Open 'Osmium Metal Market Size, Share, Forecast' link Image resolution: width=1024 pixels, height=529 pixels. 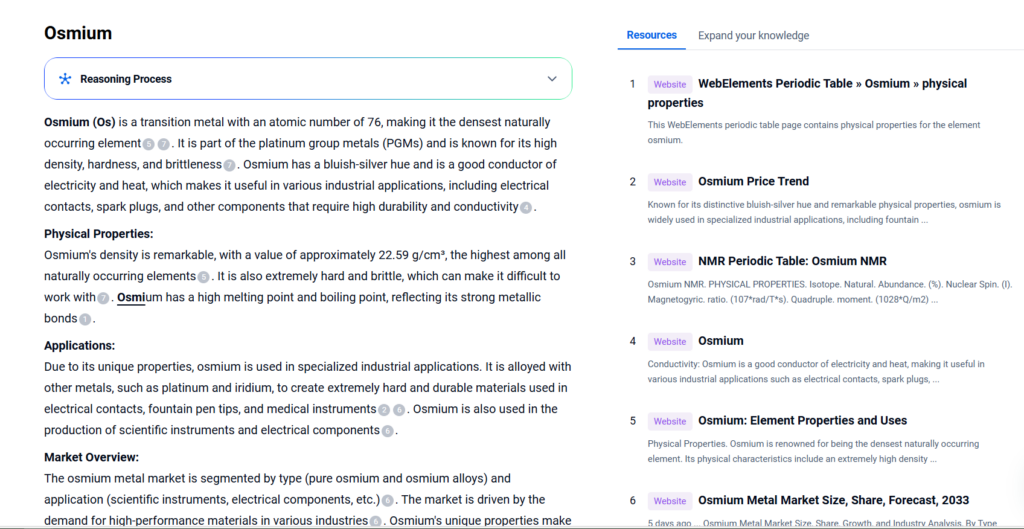[x=833, y=500]
